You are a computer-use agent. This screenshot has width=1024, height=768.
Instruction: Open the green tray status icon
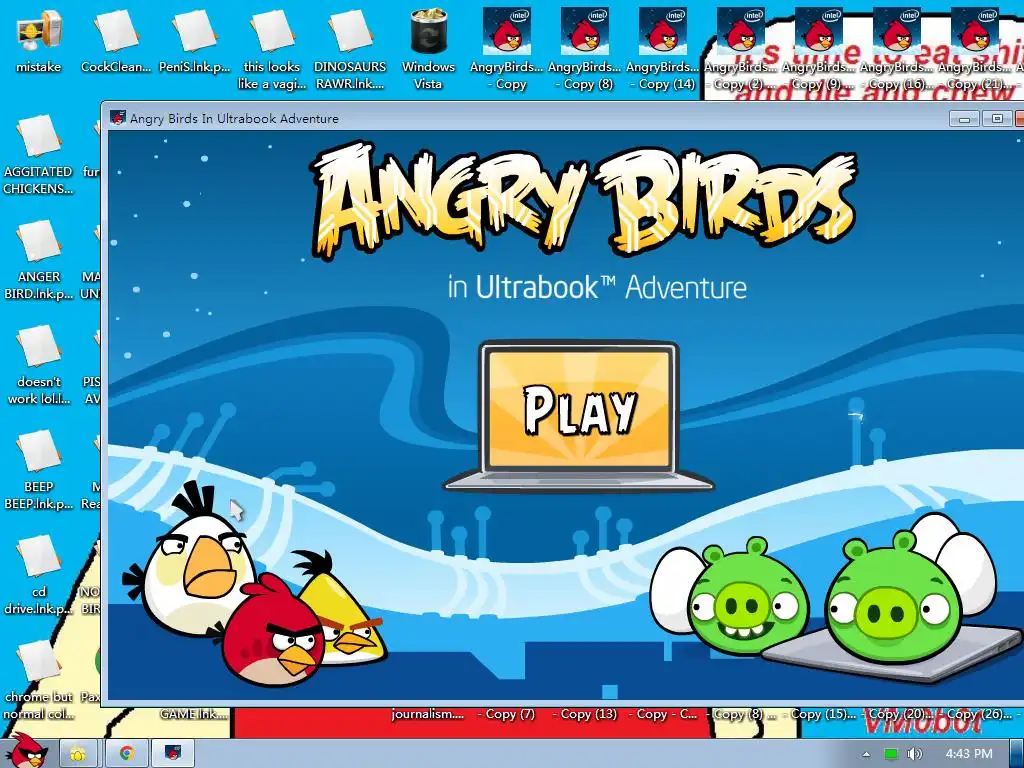pos(891,754)
